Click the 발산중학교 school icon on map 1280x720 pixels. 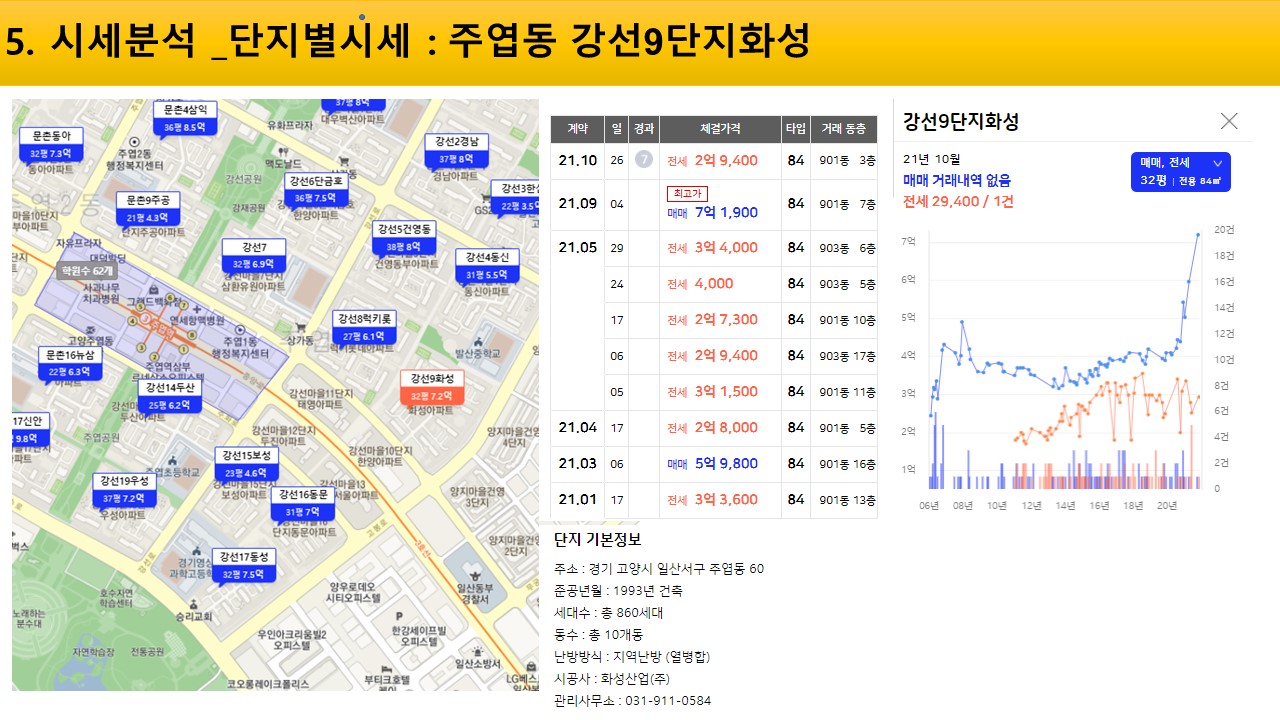click(476, 340)
